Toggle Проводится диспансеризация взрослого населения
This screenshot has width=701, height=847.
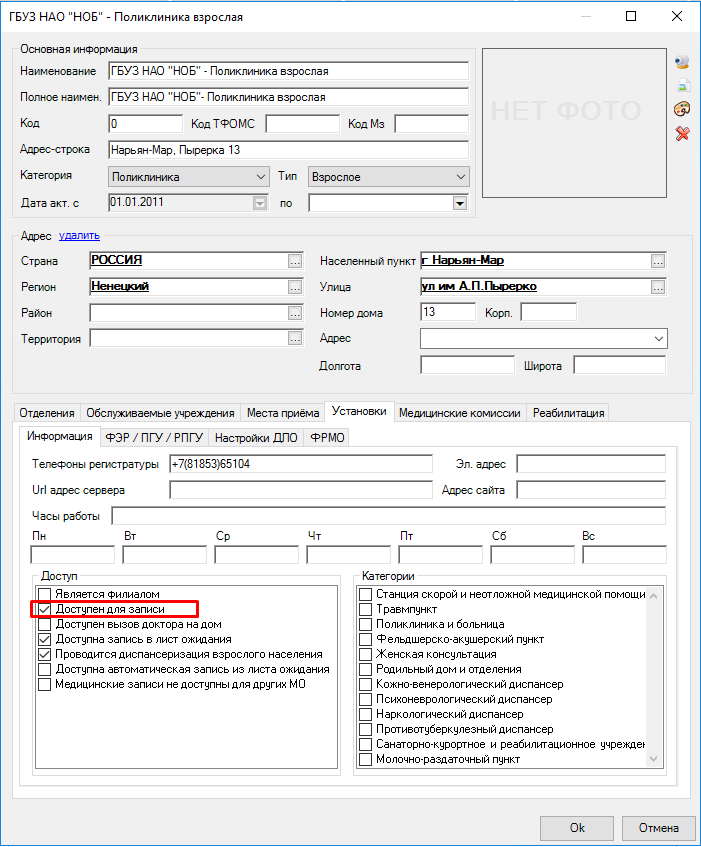pyautogui.click(x=45, y=654)
